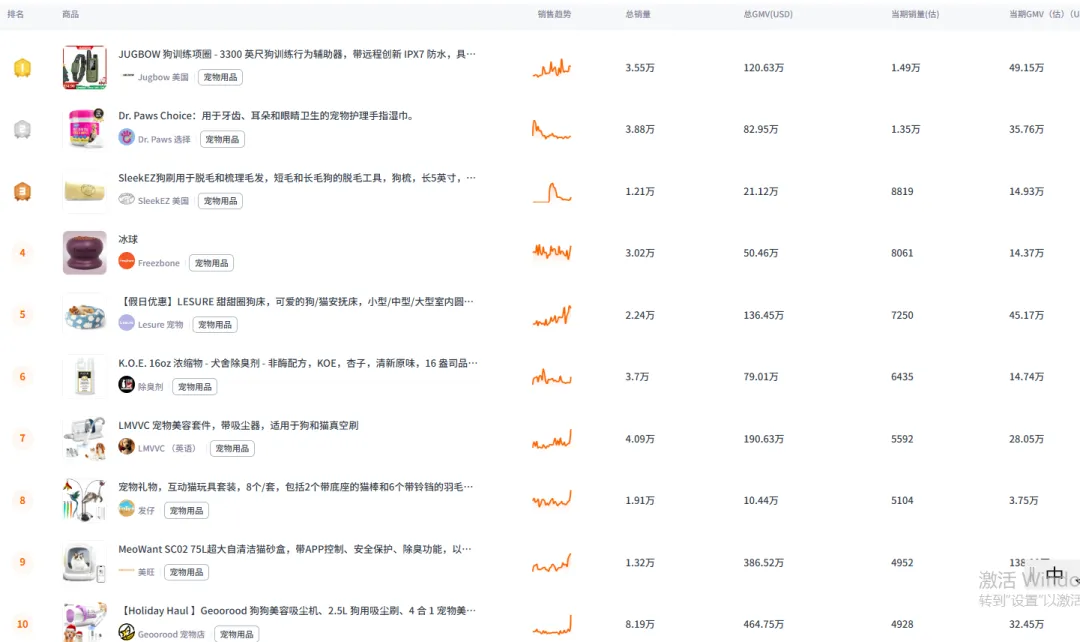Click the Lesure shop avatar icon
Viewport: 1080px width, 642px height.
click(x=126, y=323)
